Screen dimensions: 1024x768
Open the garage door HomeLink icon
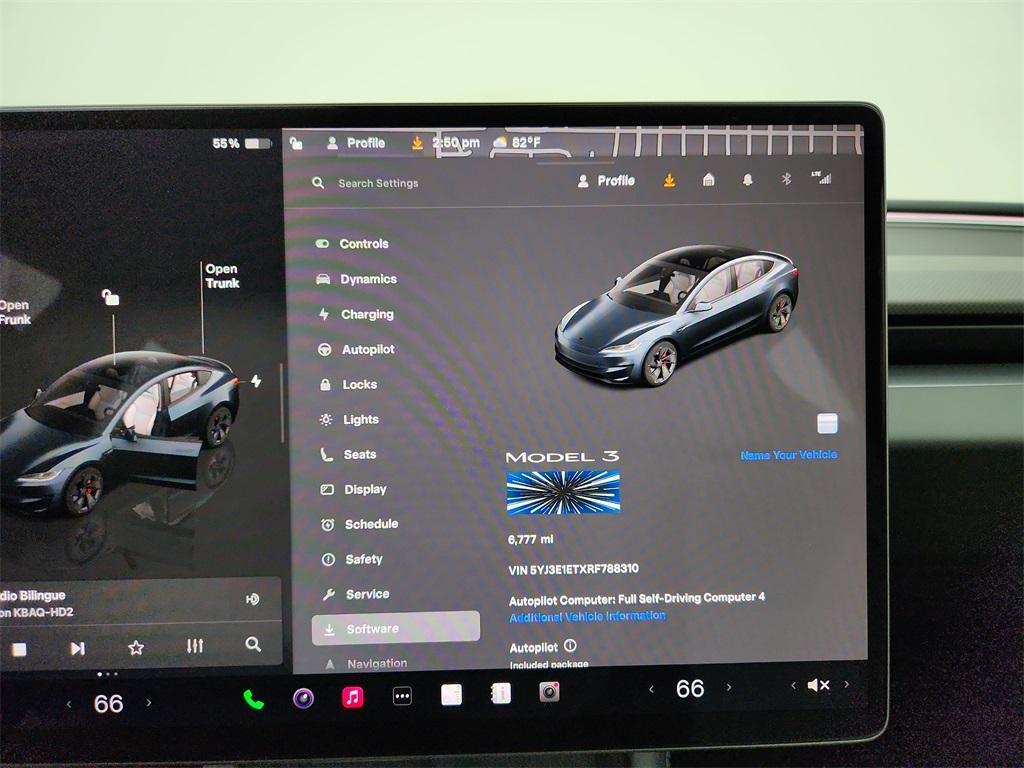(x=709, y=179)
